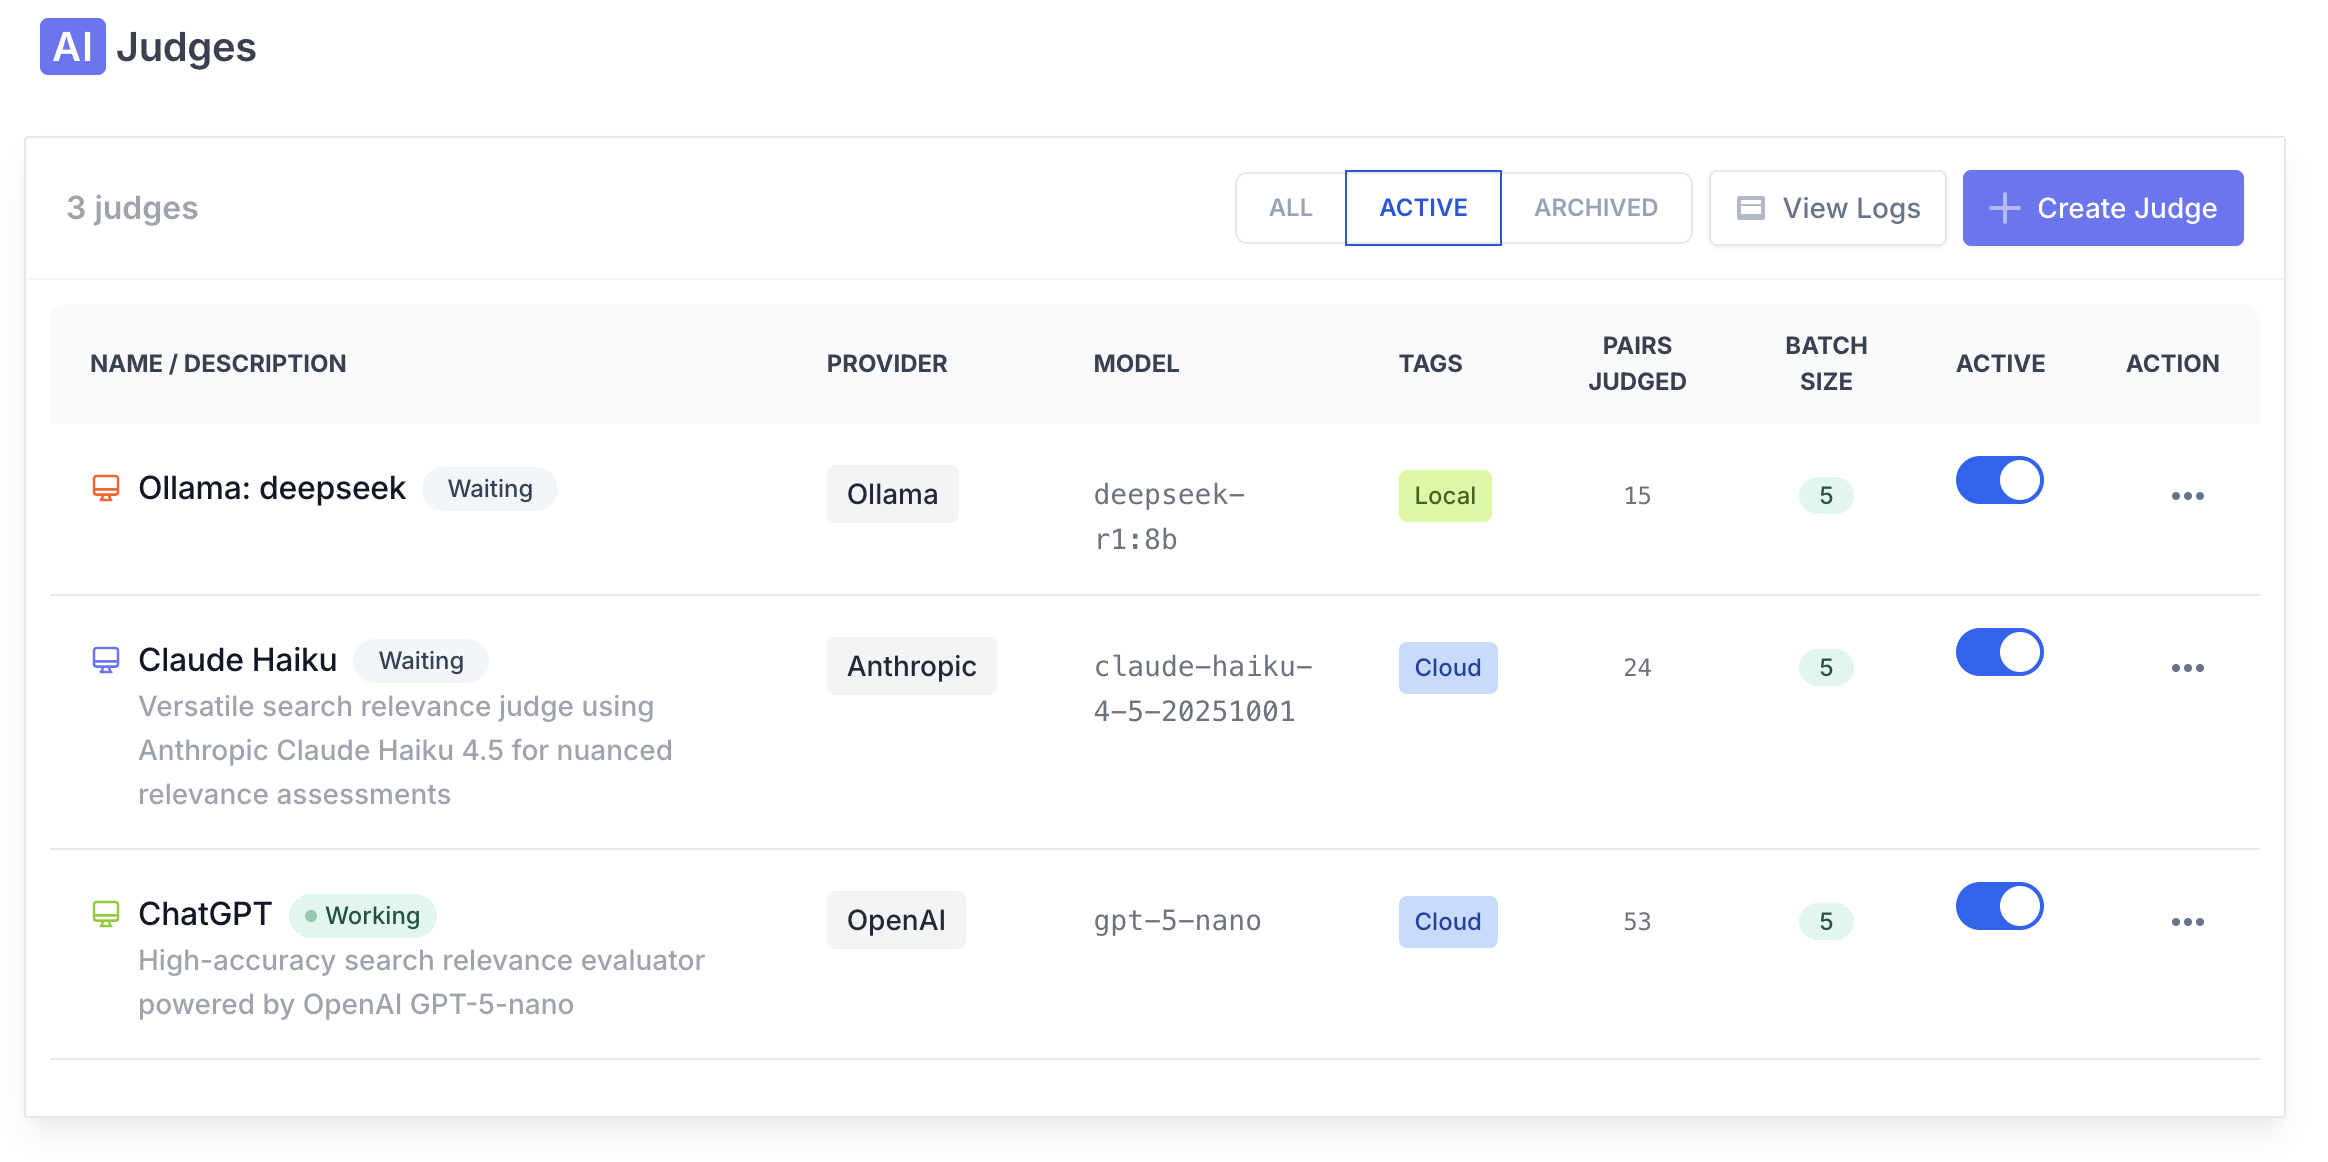This screenshot has height=1162, width=2328.
Task: Open the action menu for Ollama: deepseek
Action: point(2189,495)
